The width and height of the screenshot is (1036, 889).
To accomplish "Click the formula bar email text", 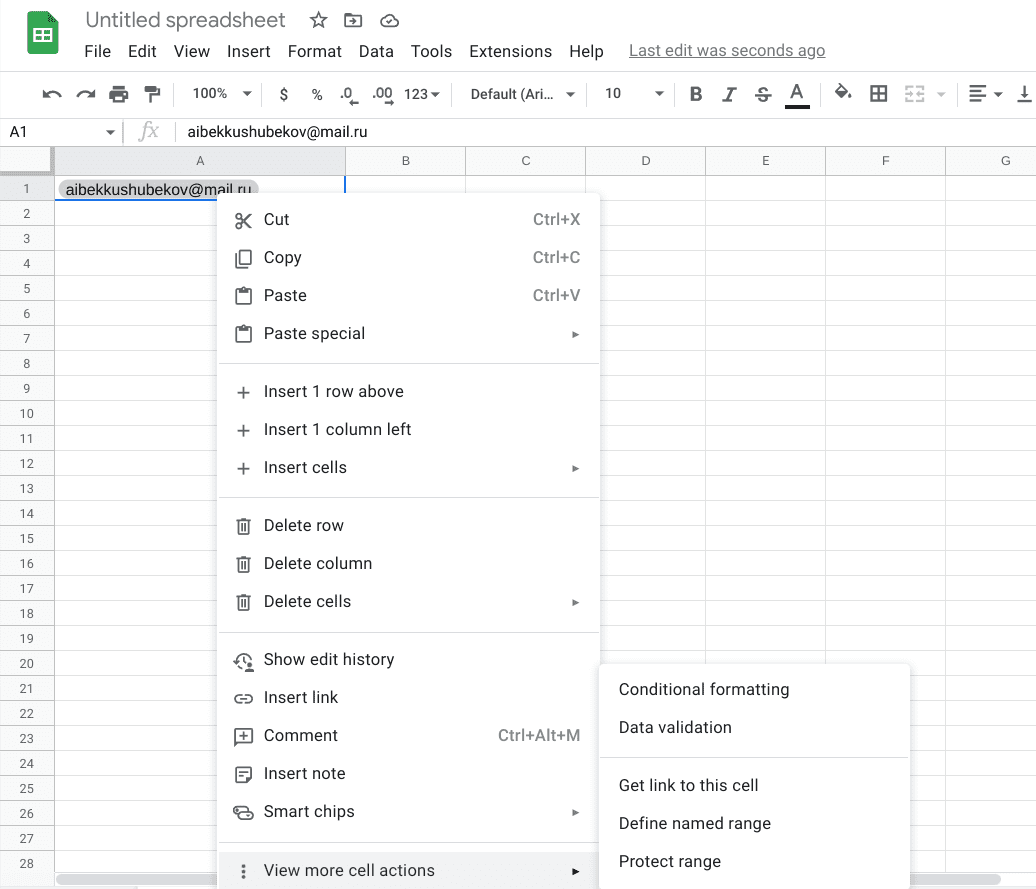I will coord(278,132).
